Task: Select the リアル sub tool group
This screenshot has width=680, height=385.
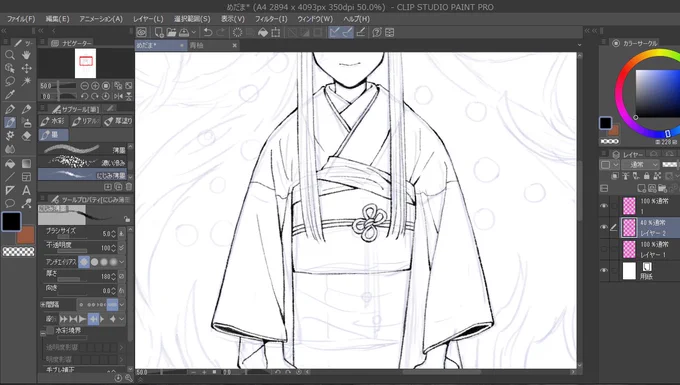Action: coord(85,121)
